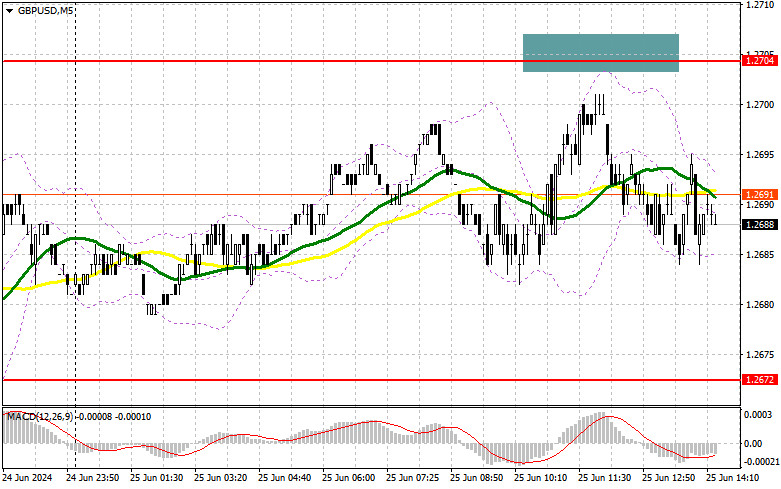Viewport: 781px width, 489px height.
Task: Select the 1.2672 red price label
Action: (x=760, y=379)
